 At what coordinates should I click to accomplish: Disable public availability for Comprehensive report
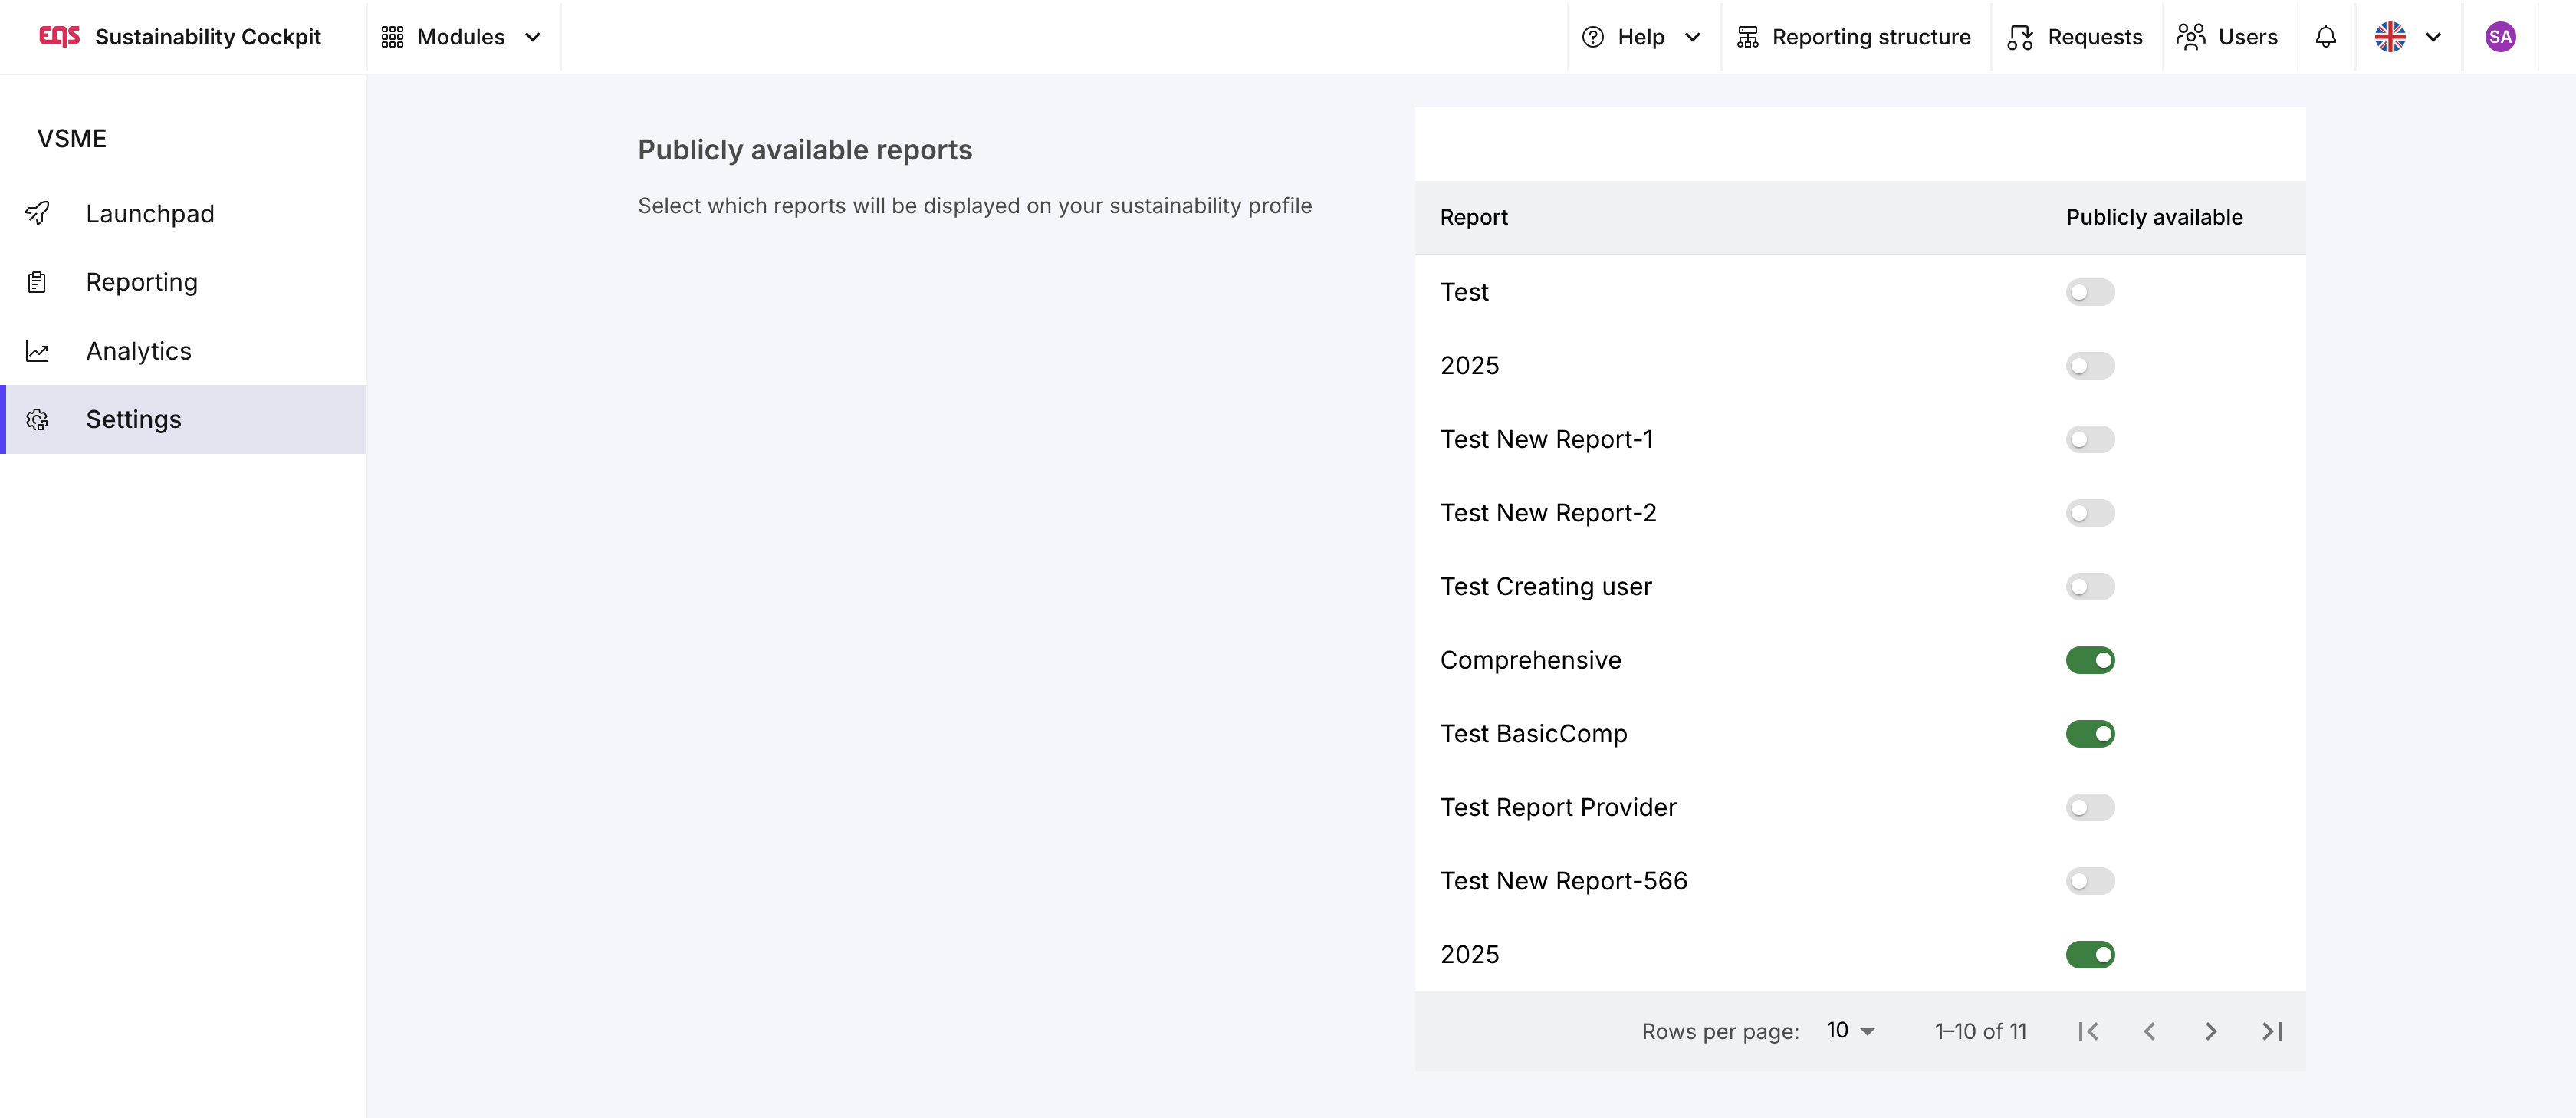click(2089, 660)
